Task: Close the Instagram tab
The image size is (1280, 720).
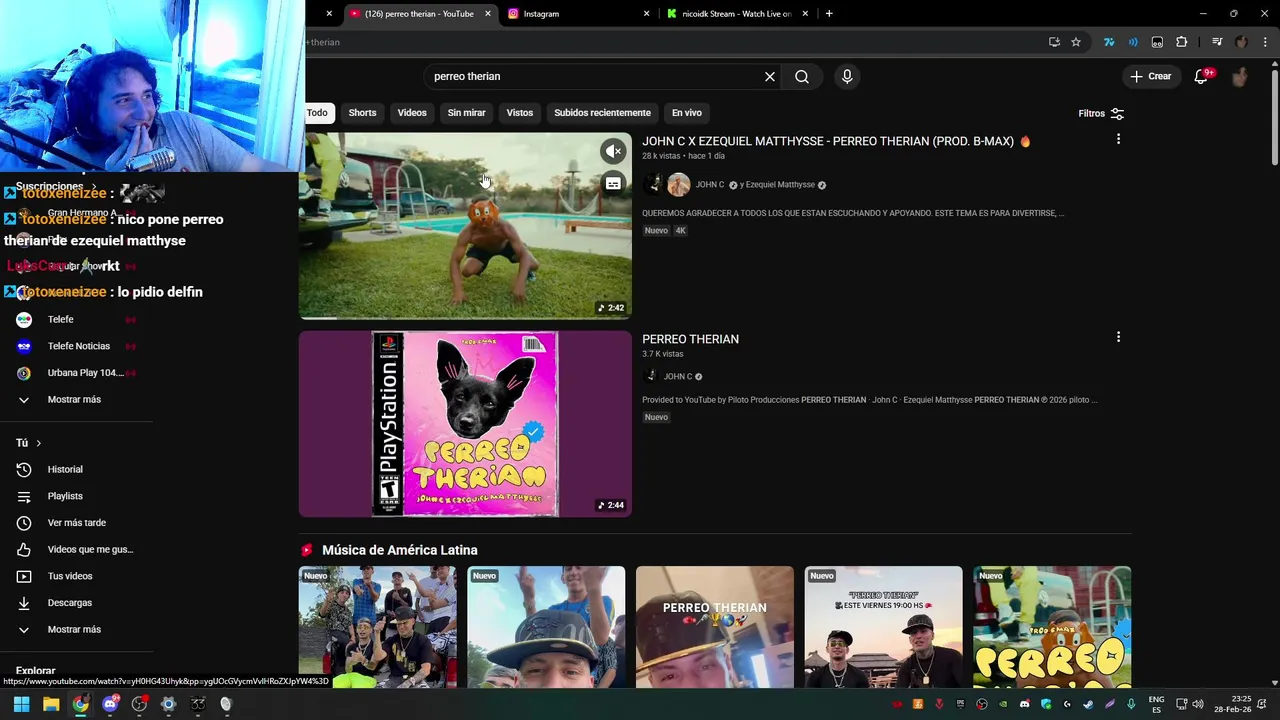Action: 646,14
